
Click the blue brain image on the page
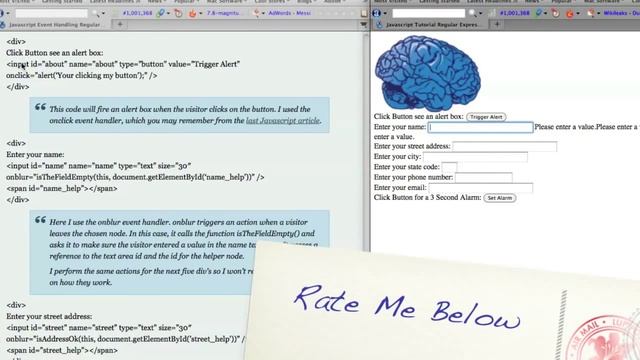pyautogui.click(x=428, y=73)
